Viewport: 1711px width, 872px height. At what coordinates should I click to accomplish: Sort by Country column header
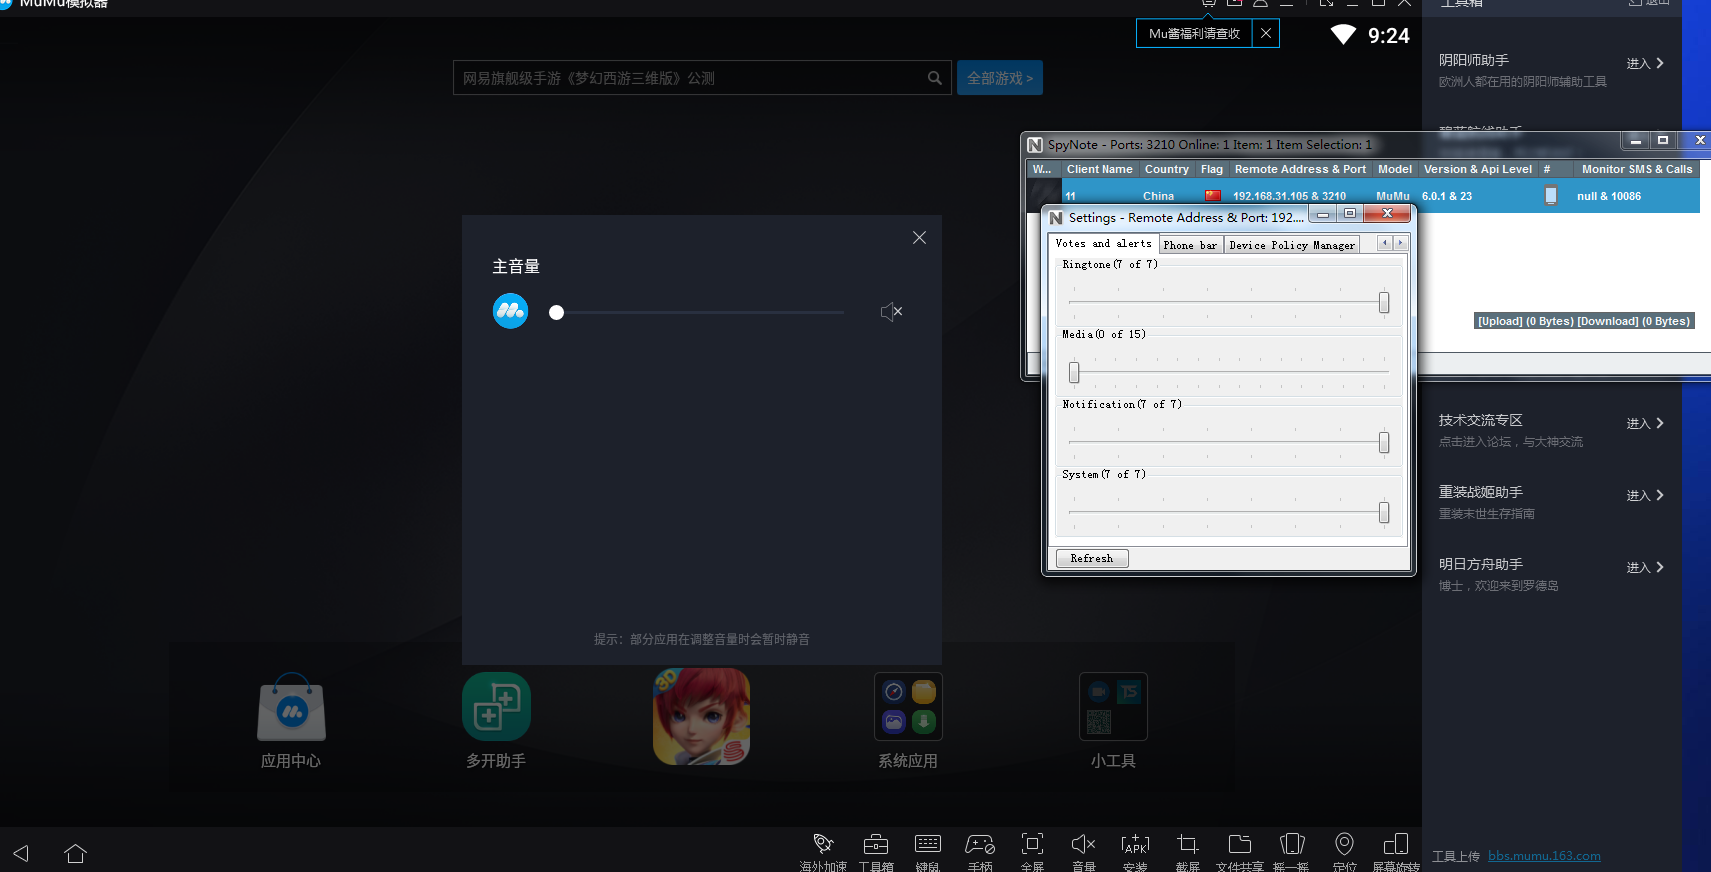coord(1167,169)
